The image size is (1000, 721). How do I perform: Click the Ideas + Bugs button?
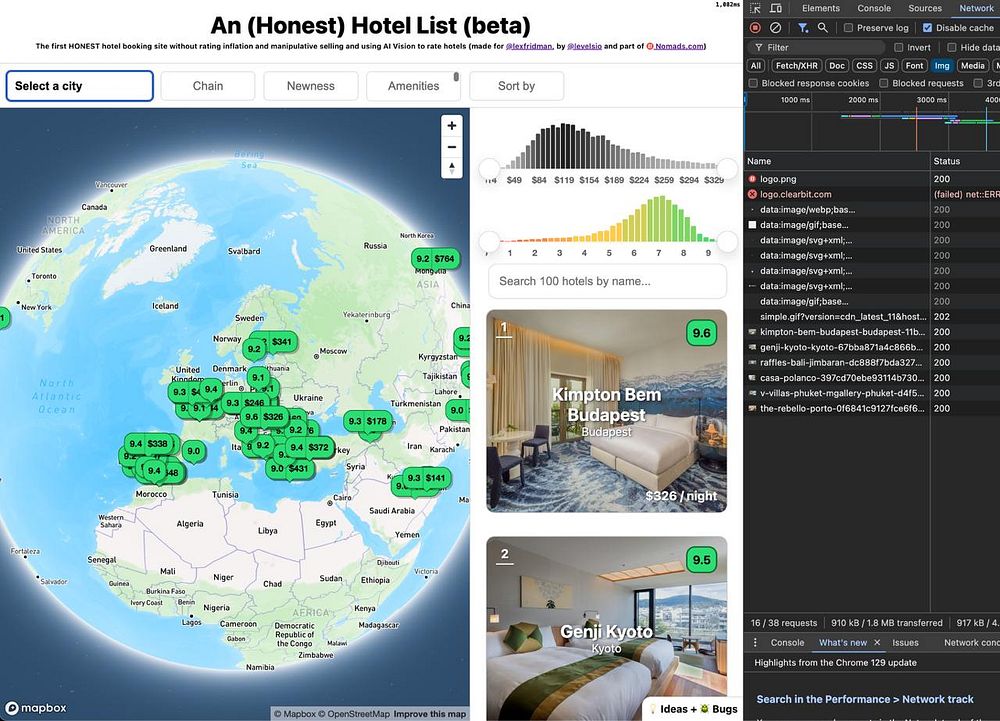coord(693,709)
